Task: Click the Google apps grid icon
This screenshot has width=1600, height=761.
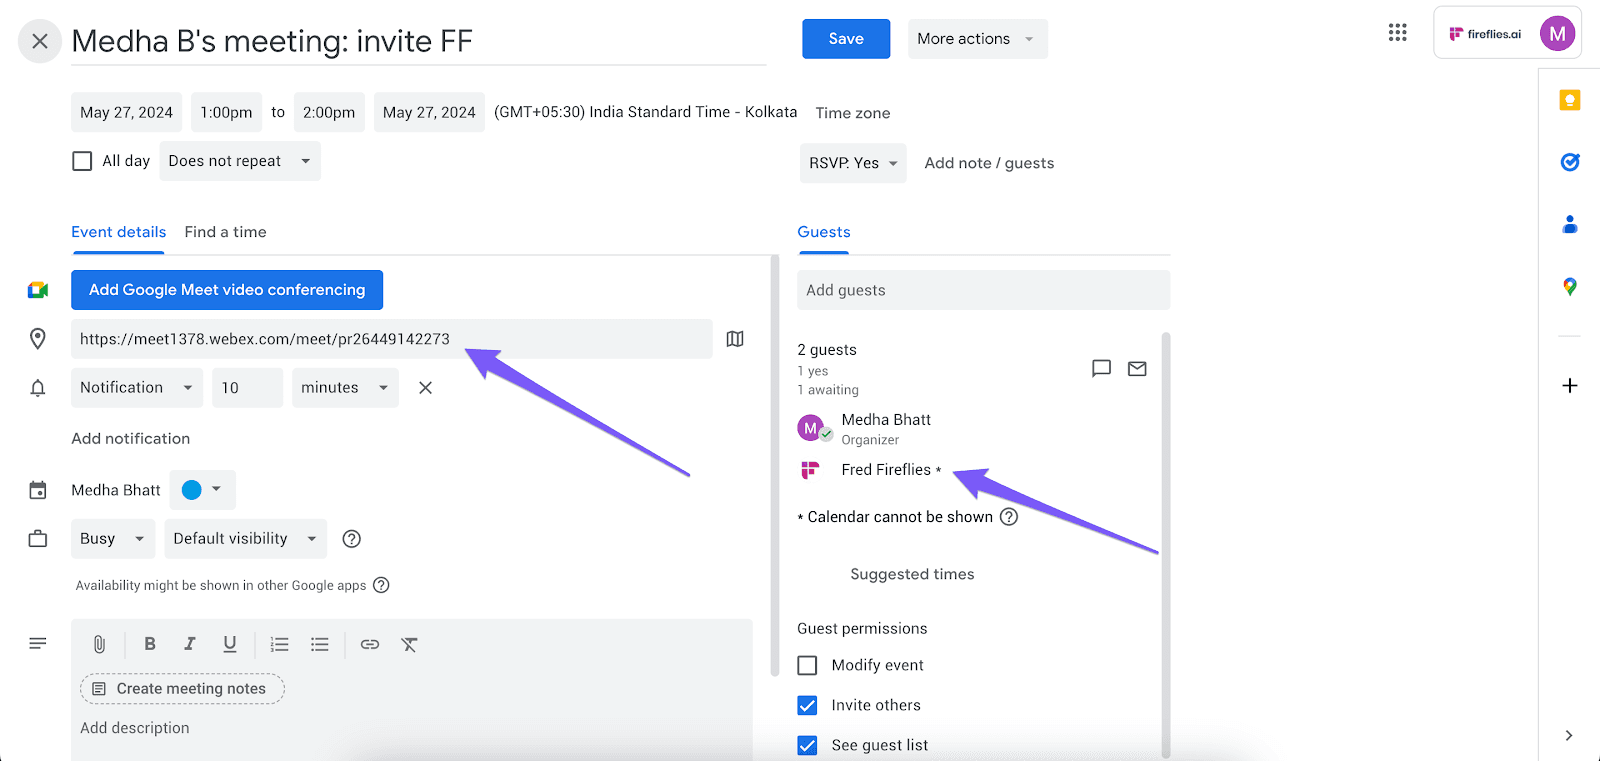Action: [1397, 33]
